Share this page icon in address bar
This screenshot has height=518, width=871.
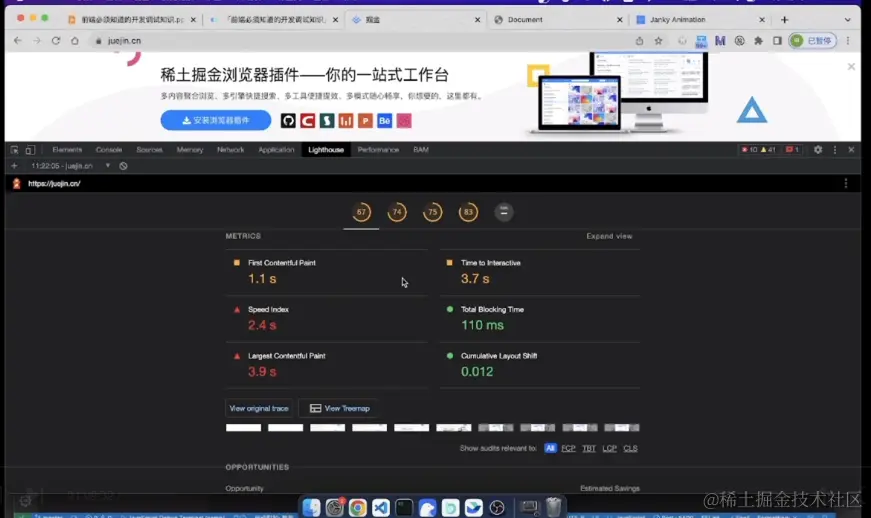639,41
